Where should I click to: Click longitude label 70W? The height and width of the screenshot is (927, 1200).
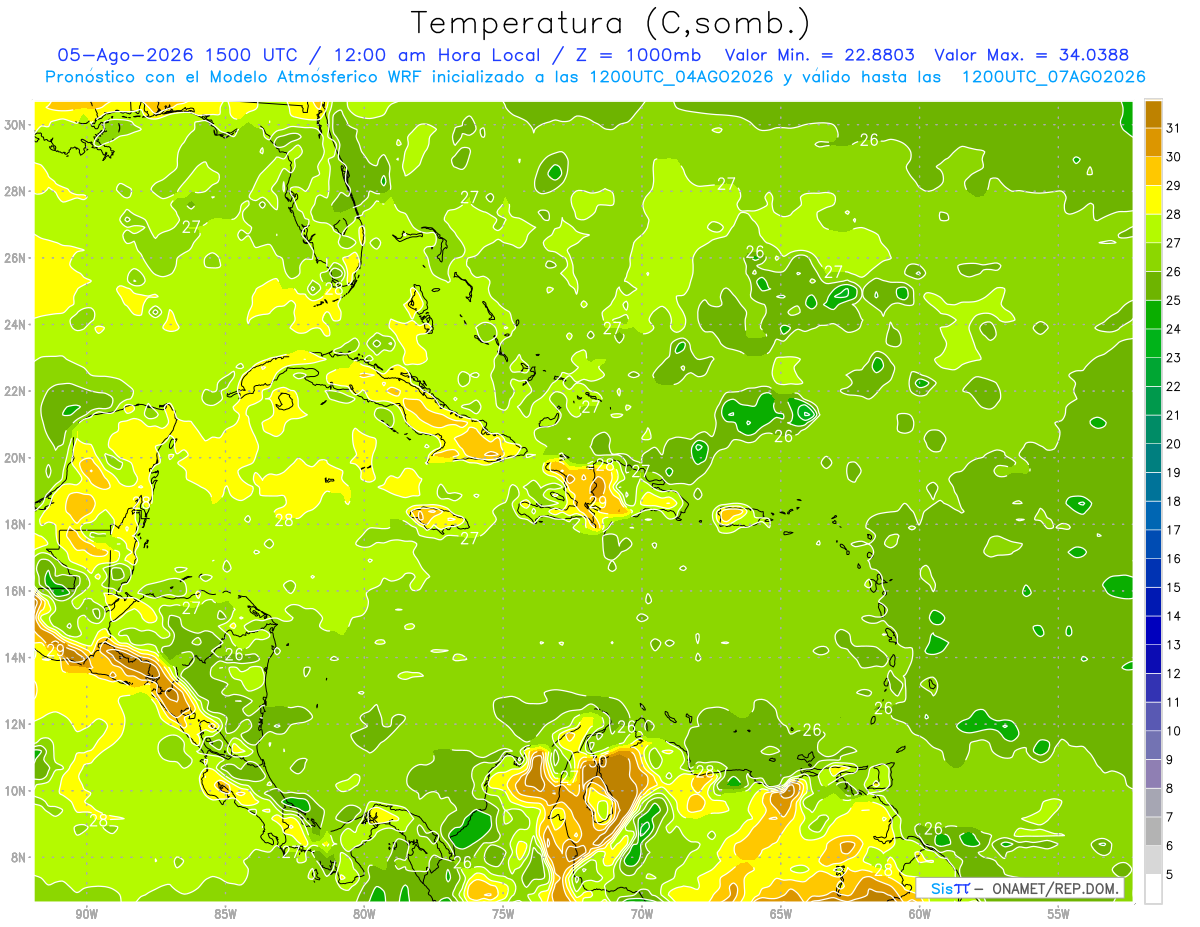(x=642, y=914)
